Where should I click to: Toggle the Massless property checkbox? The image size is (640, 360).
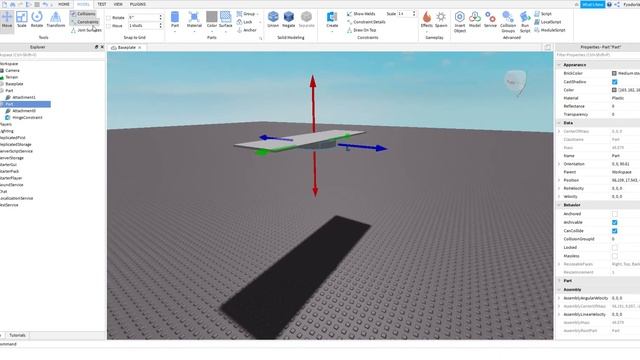pos(614,256)
